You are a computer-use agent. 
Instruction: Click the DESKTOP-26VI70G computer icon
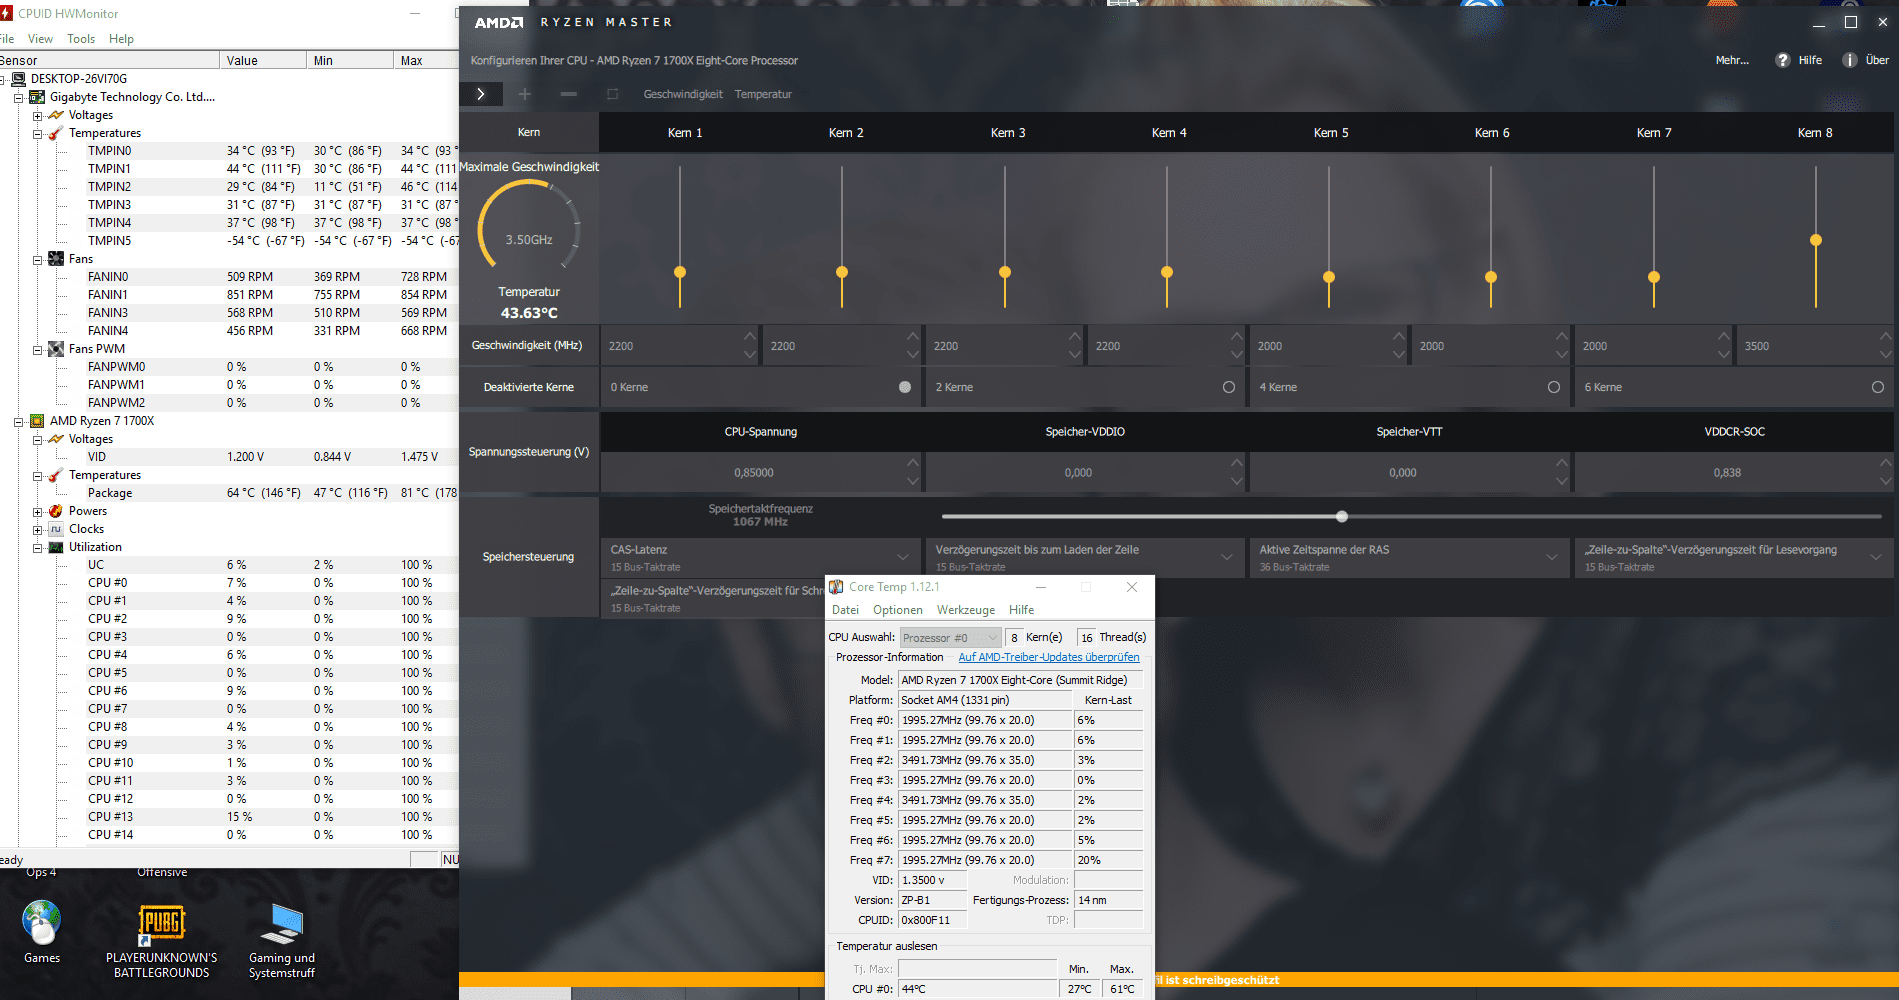tap(18, 79)
